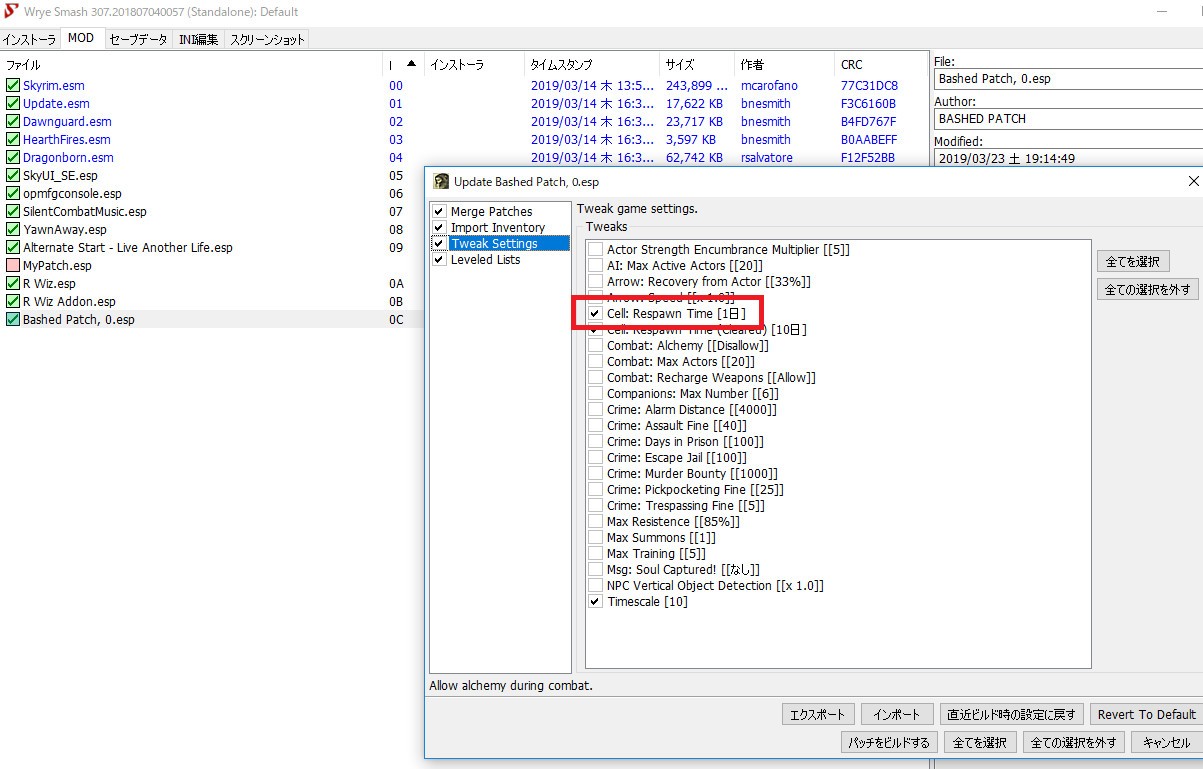
Task: Open the スクリーンショット tab
Action: point(266,39)
